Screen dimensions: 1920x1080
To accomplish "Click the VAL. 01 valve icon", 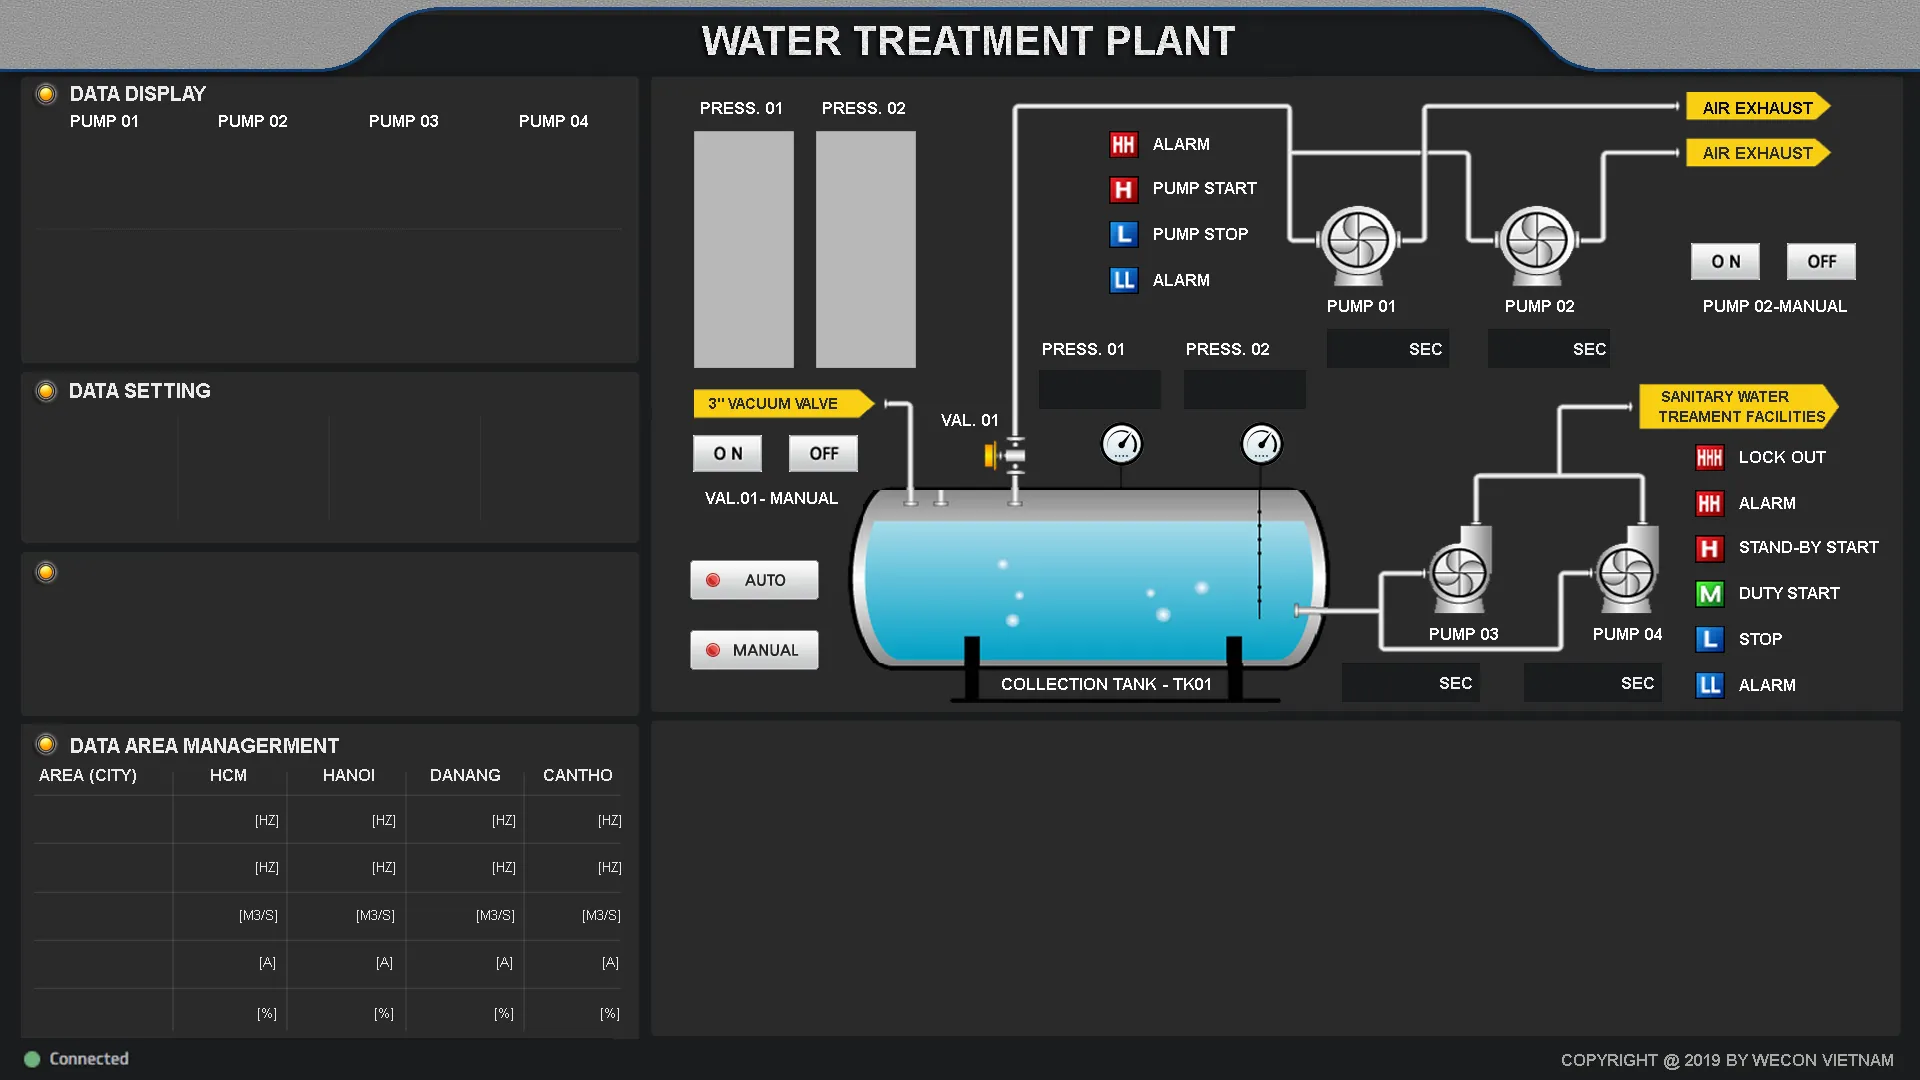I will (1005, 456).
